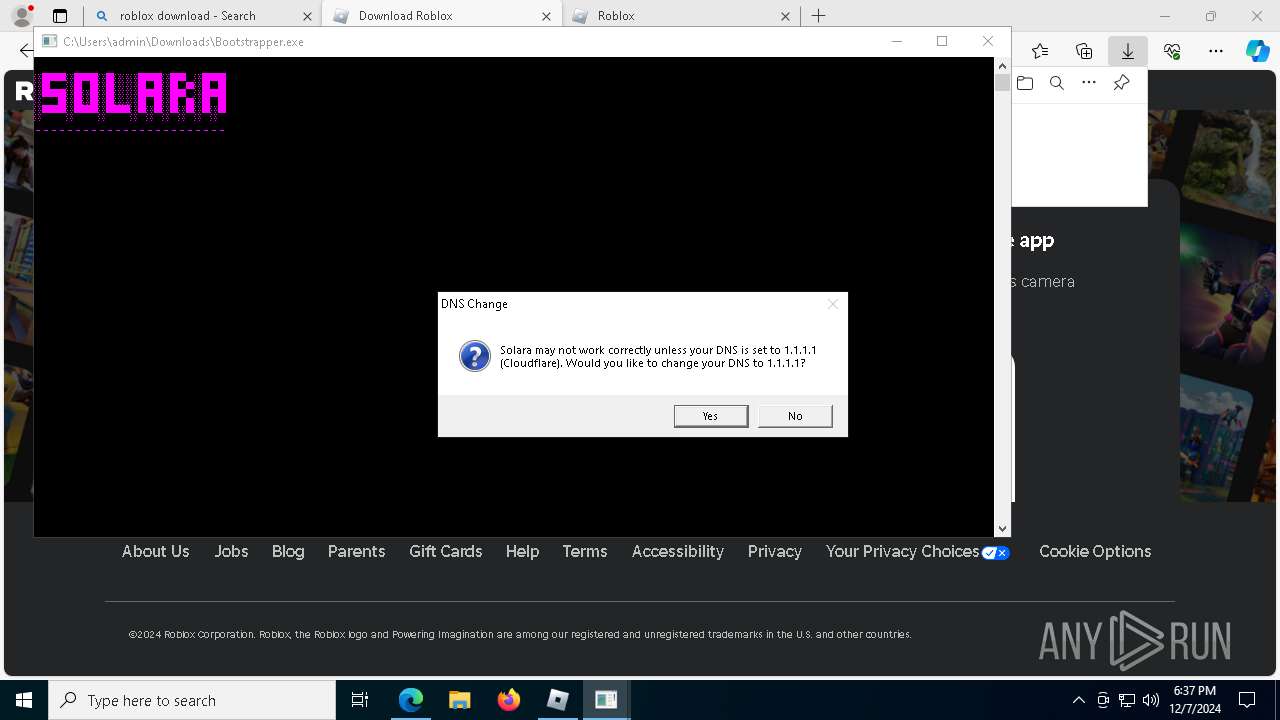Minimize the Bootstrapper.exe console window
Viewport: 1280px width, 720px height.
(x=897, y=41)
